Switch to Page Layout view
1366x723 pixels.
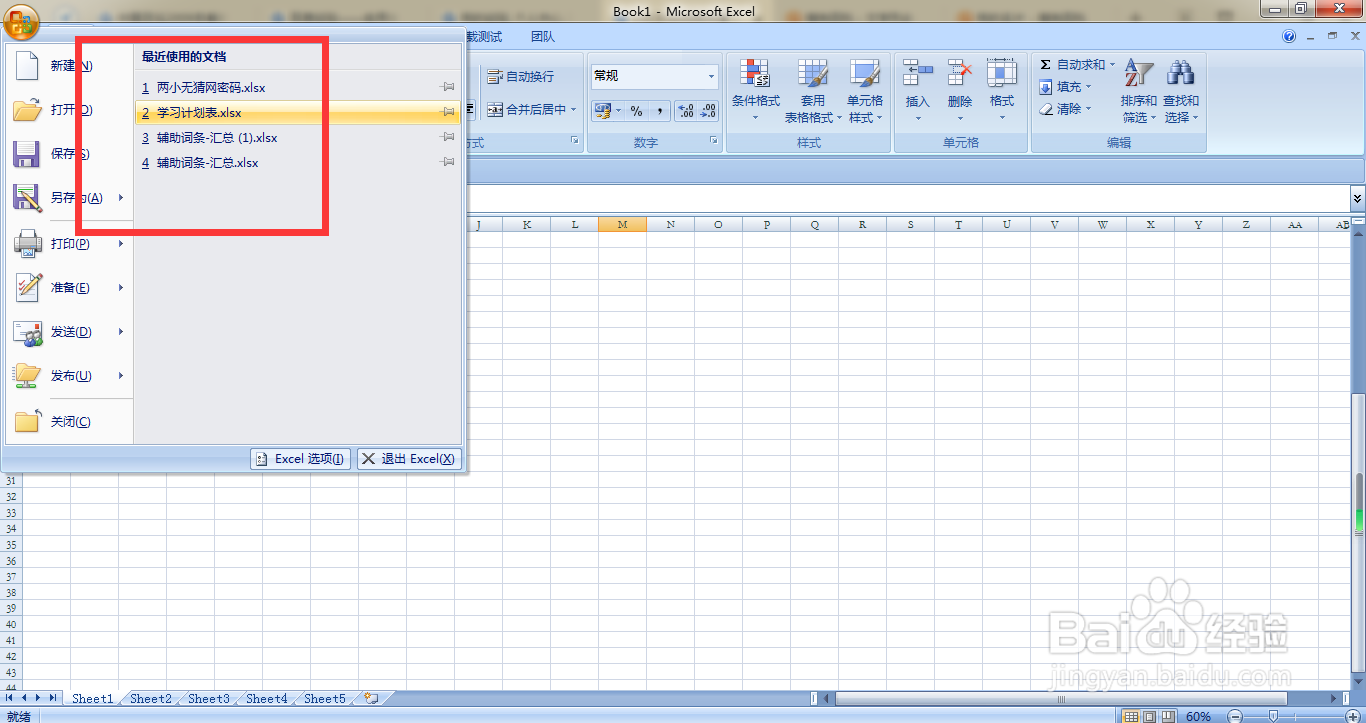[x=1149, y=716]
